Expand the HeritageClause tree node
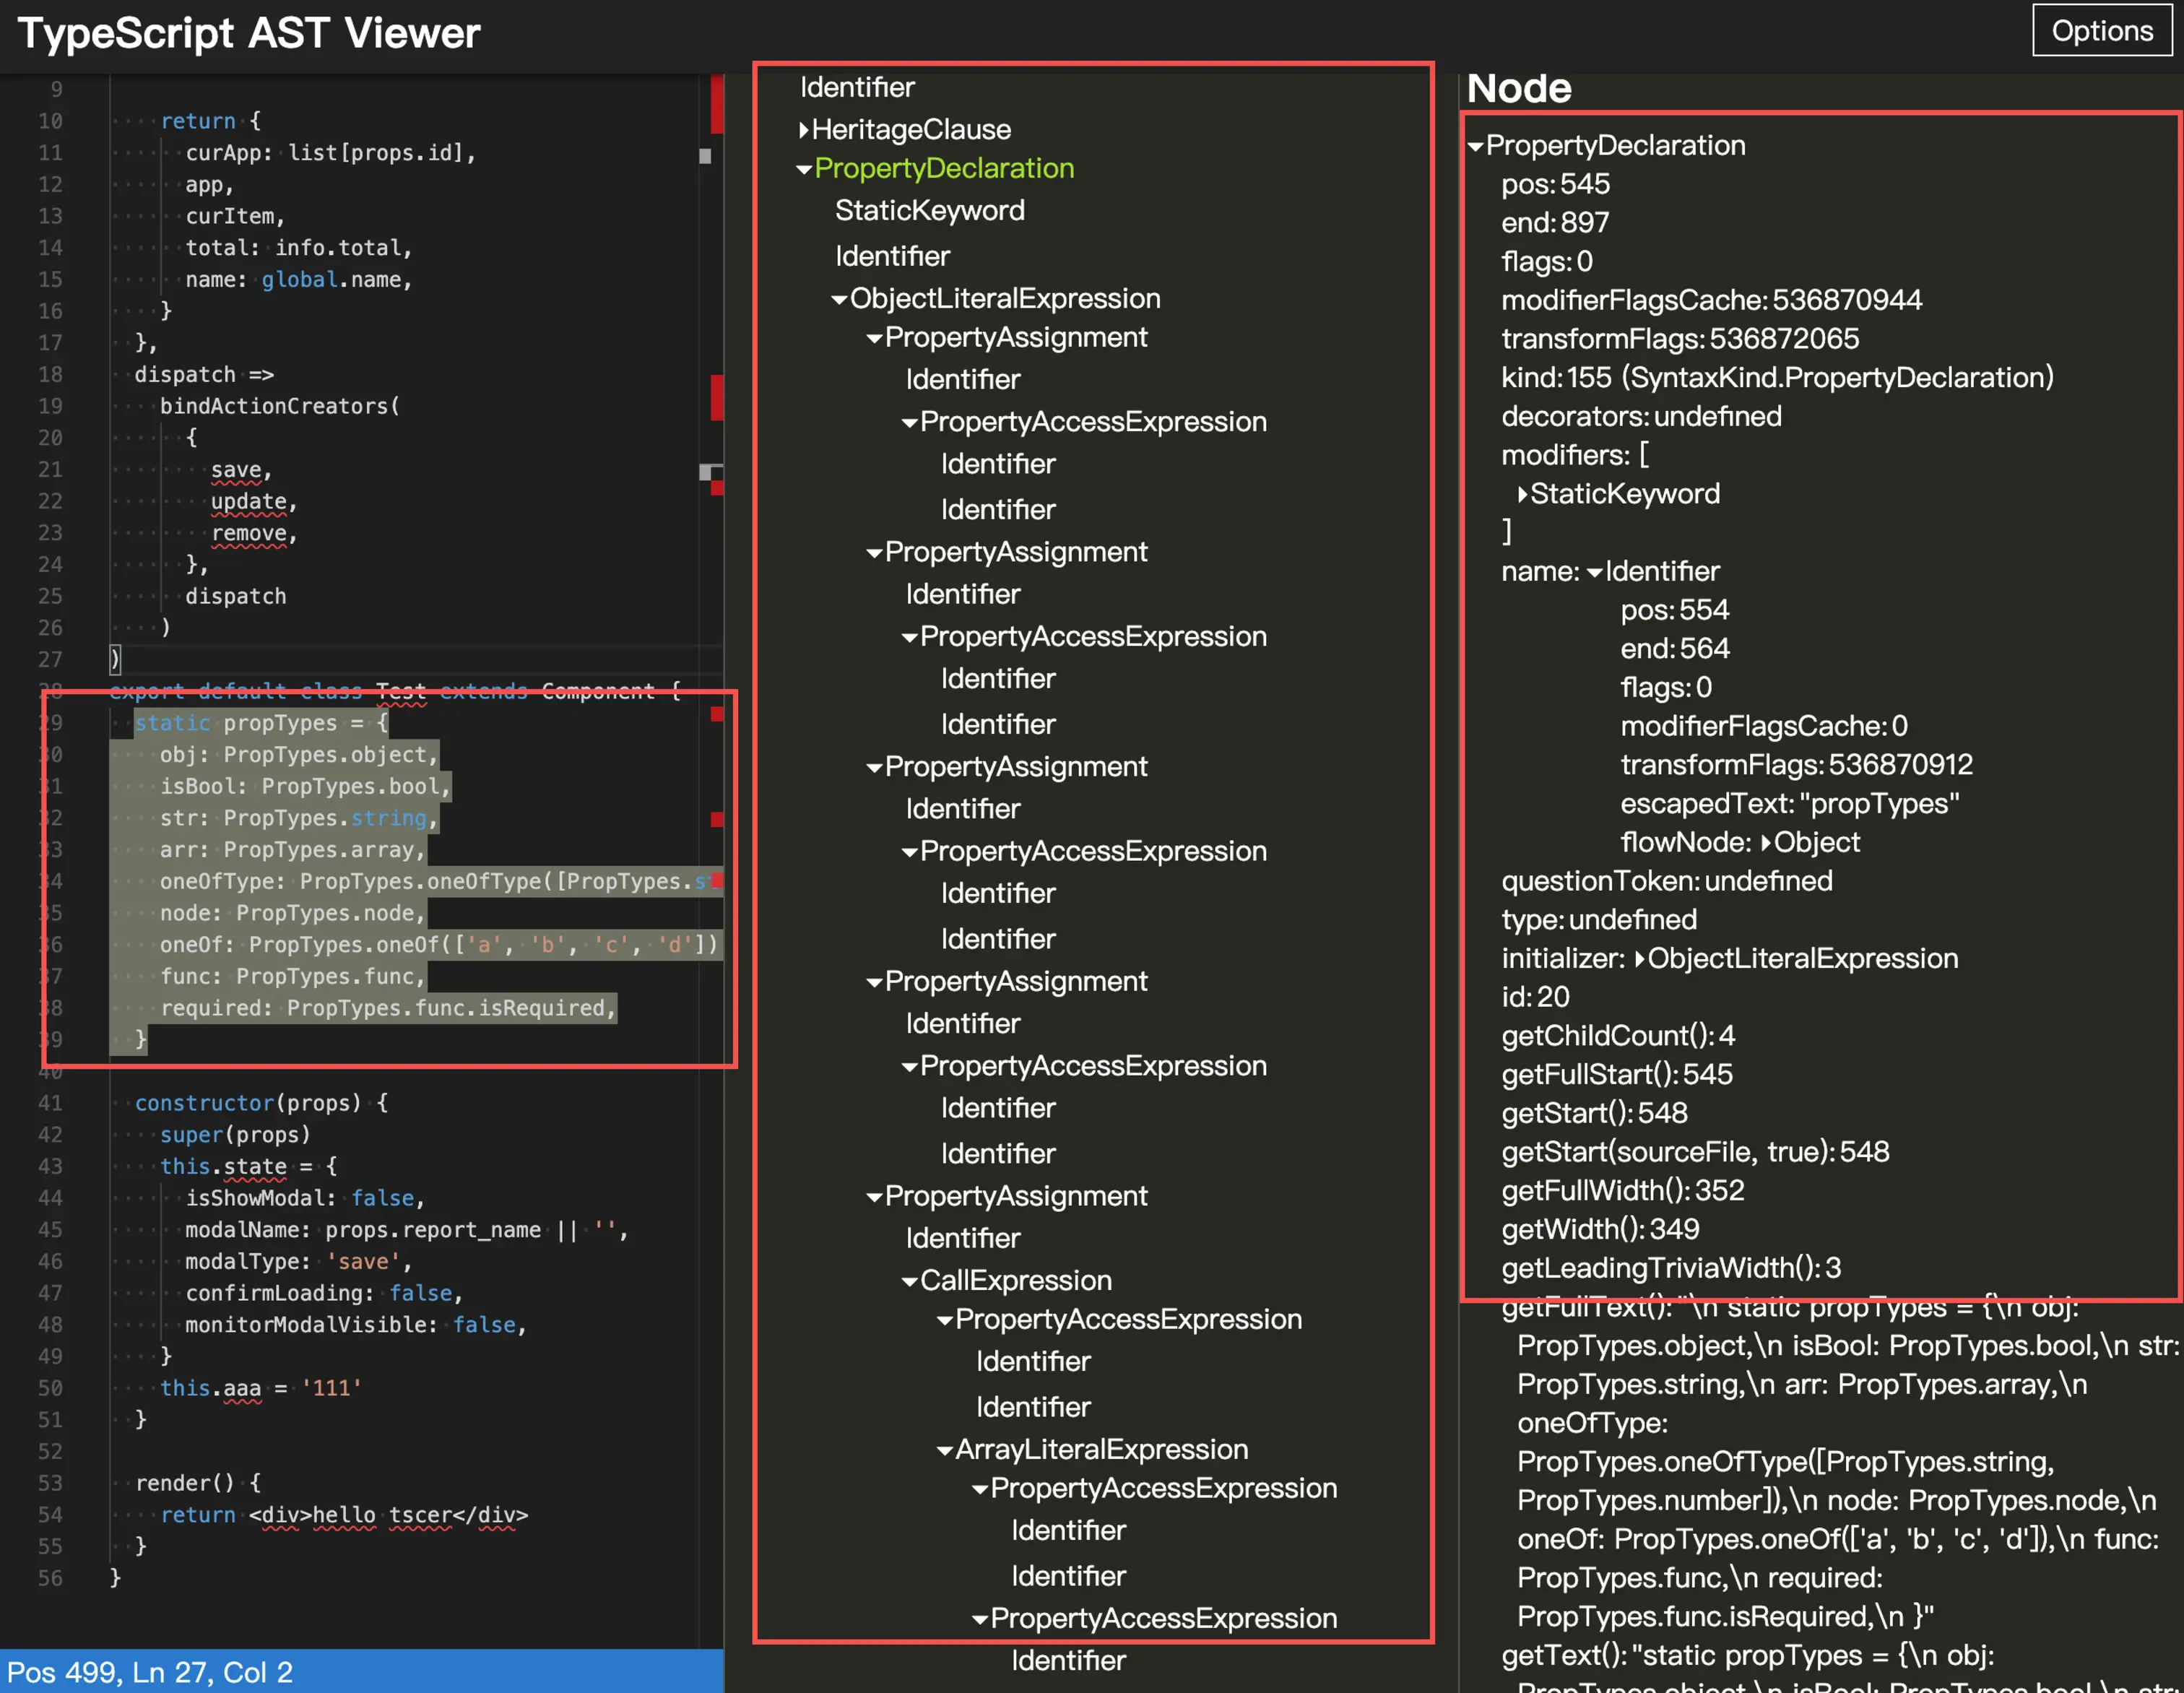The width and height of the screenshot is (2184, 1693). pyautogui.click(x=804, y=129)
